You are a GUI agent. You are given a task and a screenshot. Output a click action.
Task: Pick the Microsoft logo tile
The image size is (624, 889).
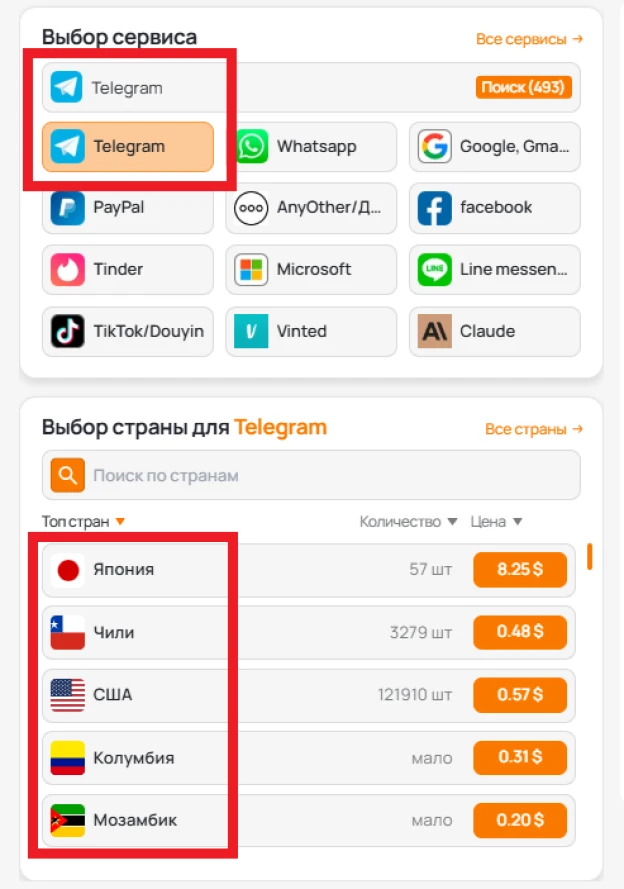tap(252, 269)
